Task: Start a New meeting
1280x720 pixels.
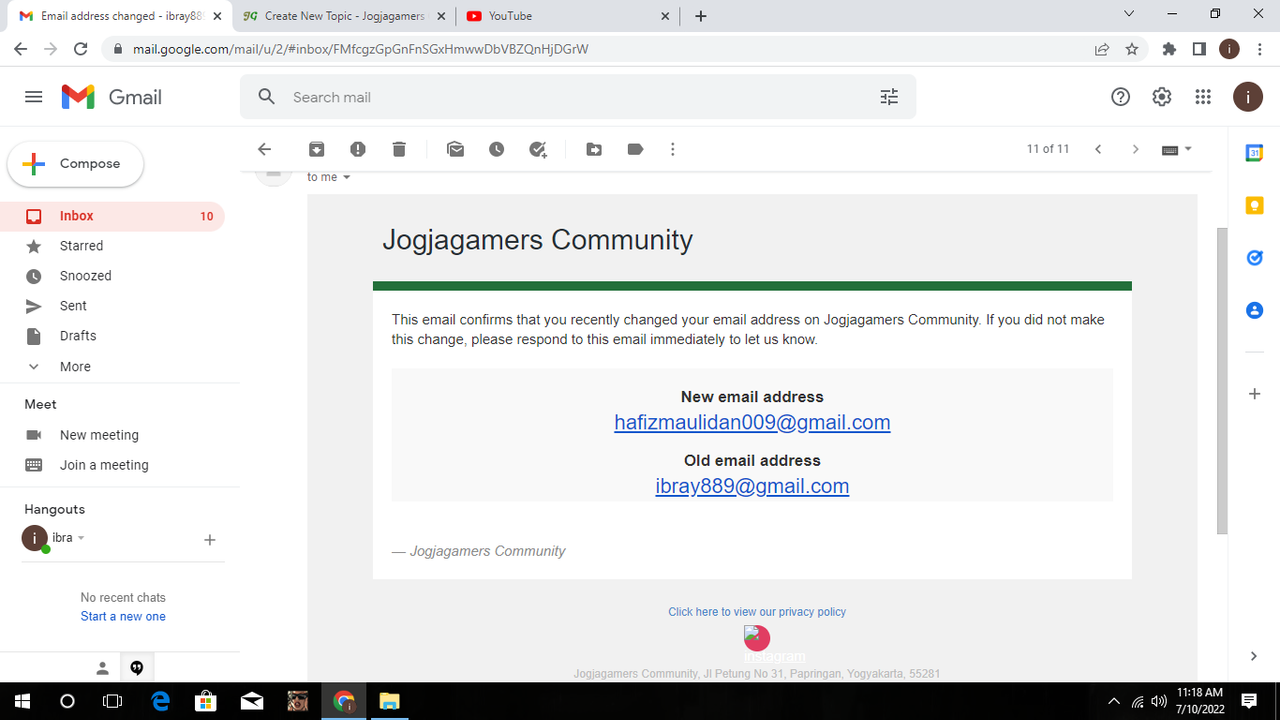Action: (x=99, y=435)
